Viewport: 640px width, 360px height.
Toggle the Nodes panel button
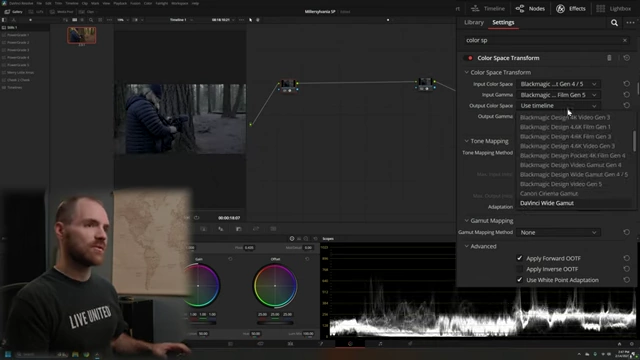coord(530,9)
